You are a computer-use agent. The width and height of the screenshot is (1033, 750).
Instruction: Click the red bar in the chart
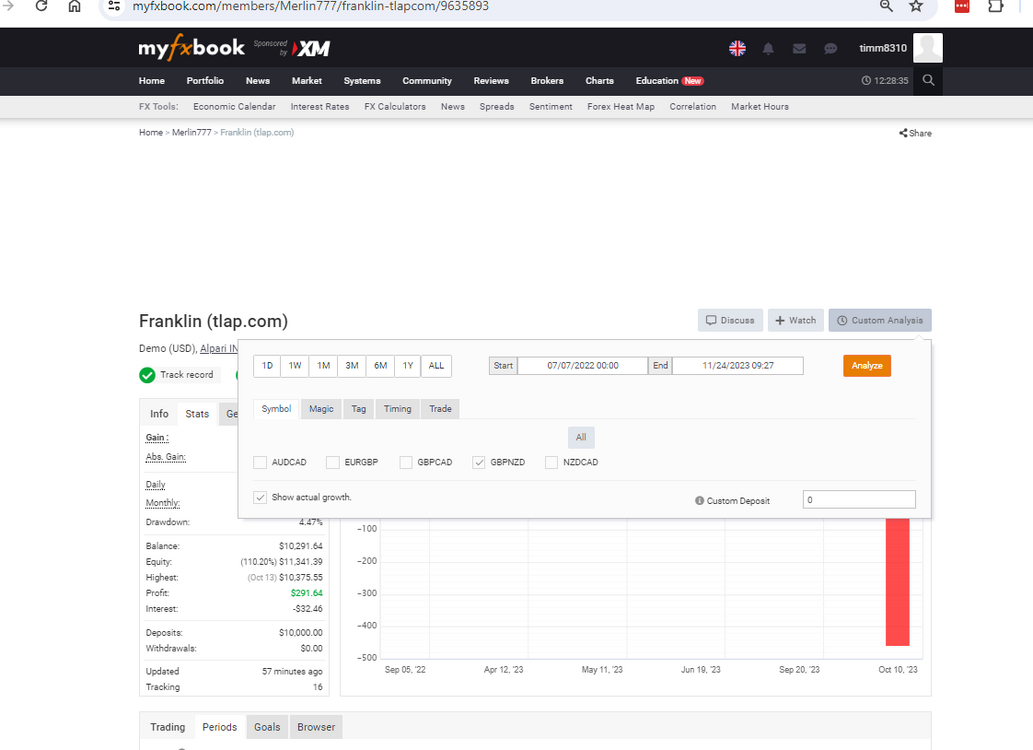click(x=897, y=582)
